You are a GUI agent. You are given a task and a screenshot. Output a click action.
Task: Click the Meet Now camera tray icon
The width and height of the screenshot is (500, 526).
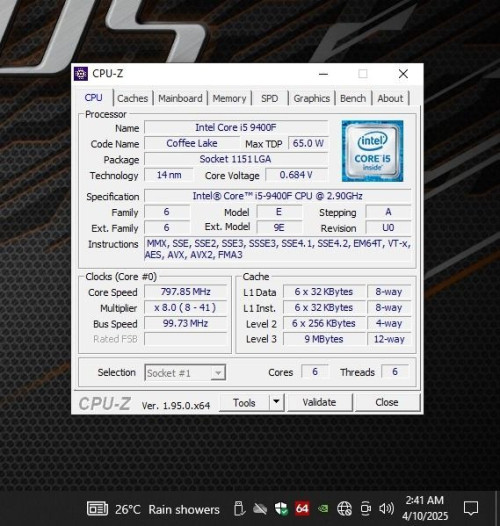[366, 509]
